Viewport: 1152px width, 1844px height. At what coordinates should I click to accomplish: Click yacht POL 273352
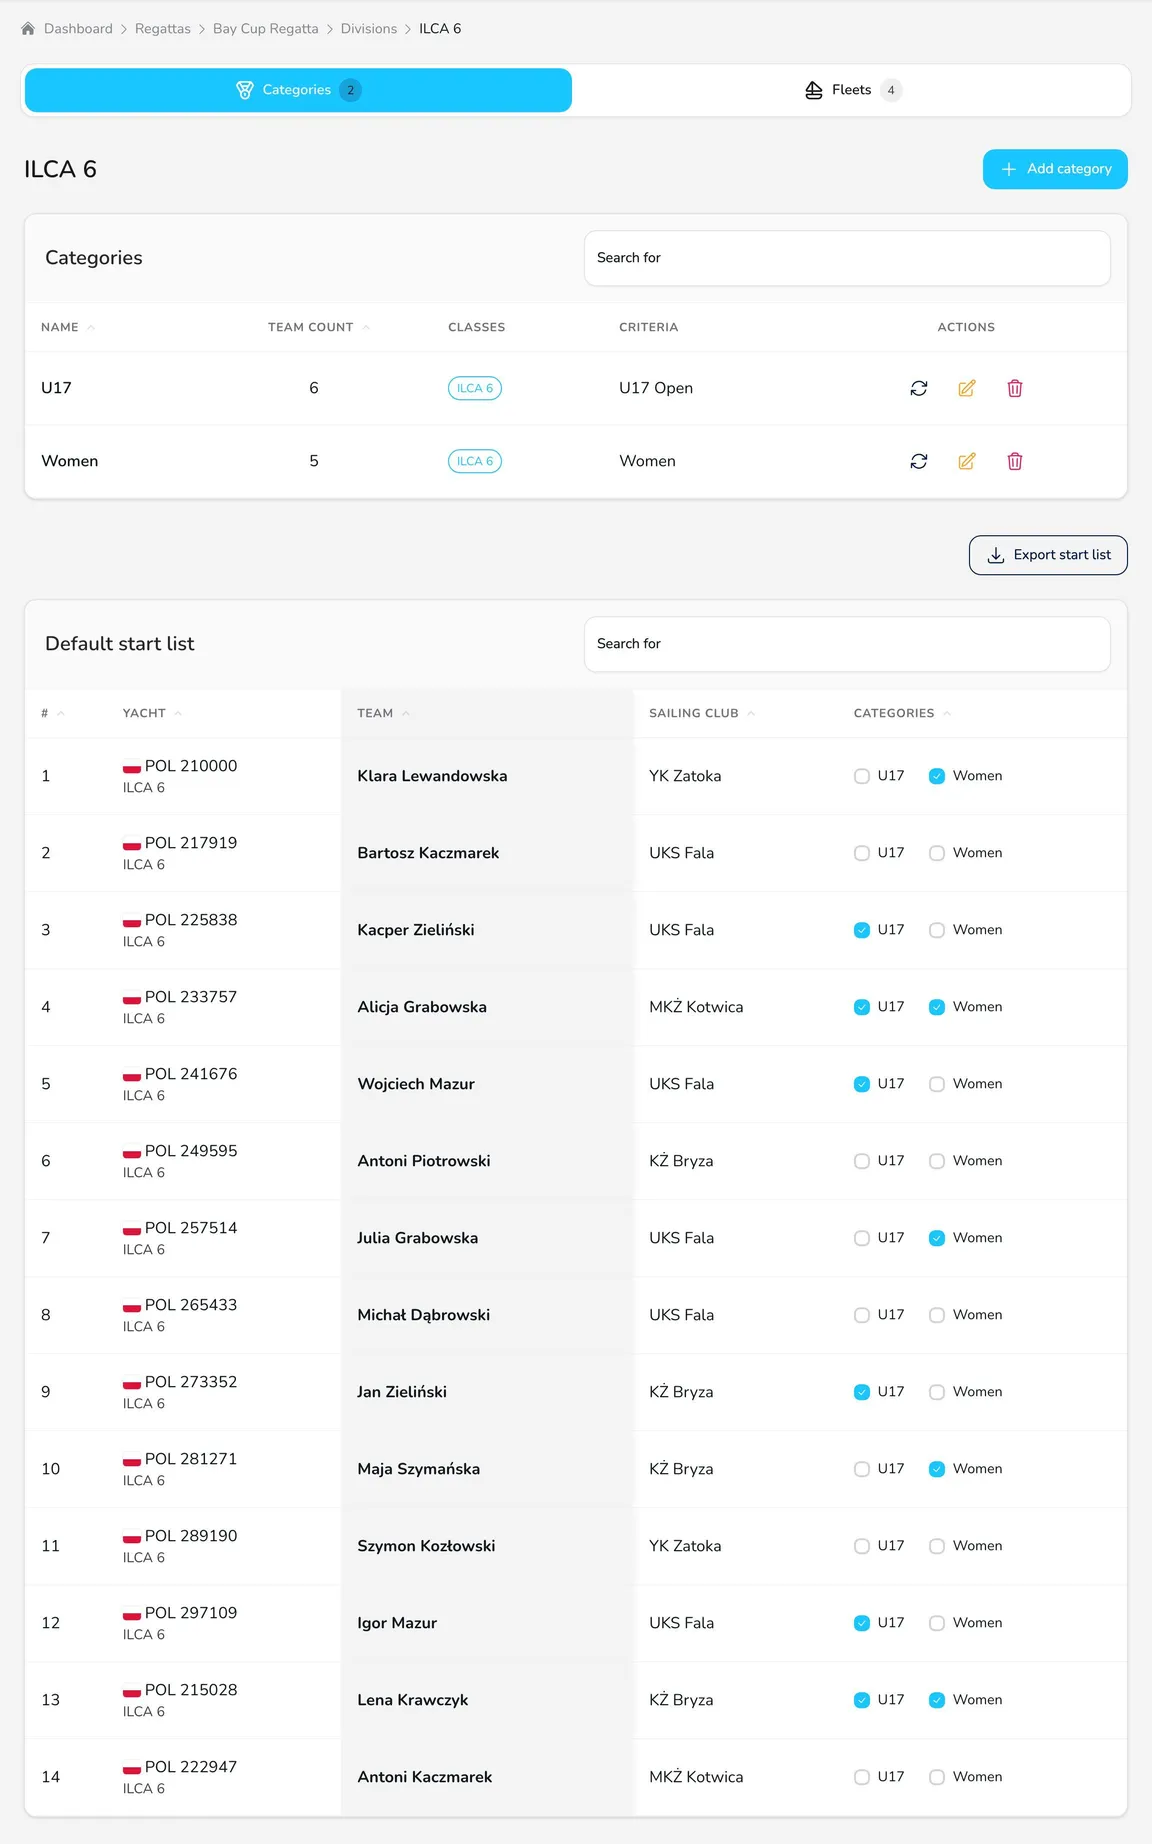pos(191,1382)
